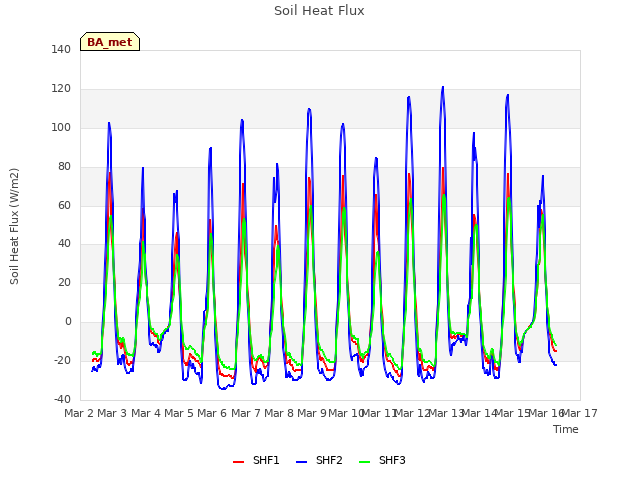
Task: Click the 40 y-axis tick label
Action: [x=64, y=244]
